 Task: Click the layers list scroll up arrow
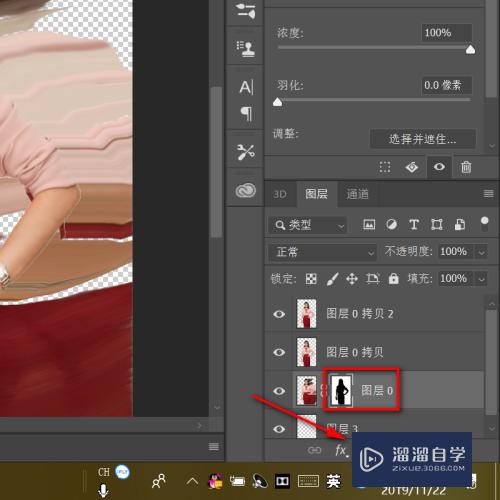point(492,304)
